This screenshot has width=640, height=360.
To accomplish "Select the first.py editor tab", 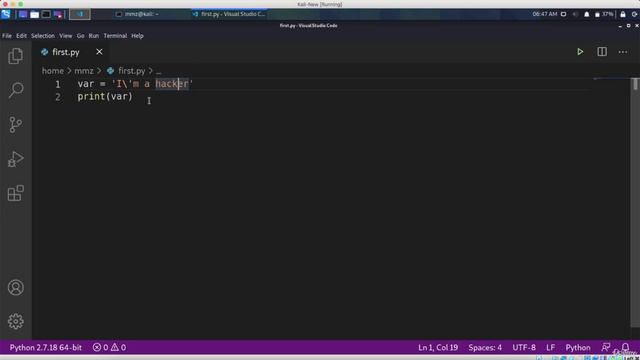I will (x=65, y=52).
